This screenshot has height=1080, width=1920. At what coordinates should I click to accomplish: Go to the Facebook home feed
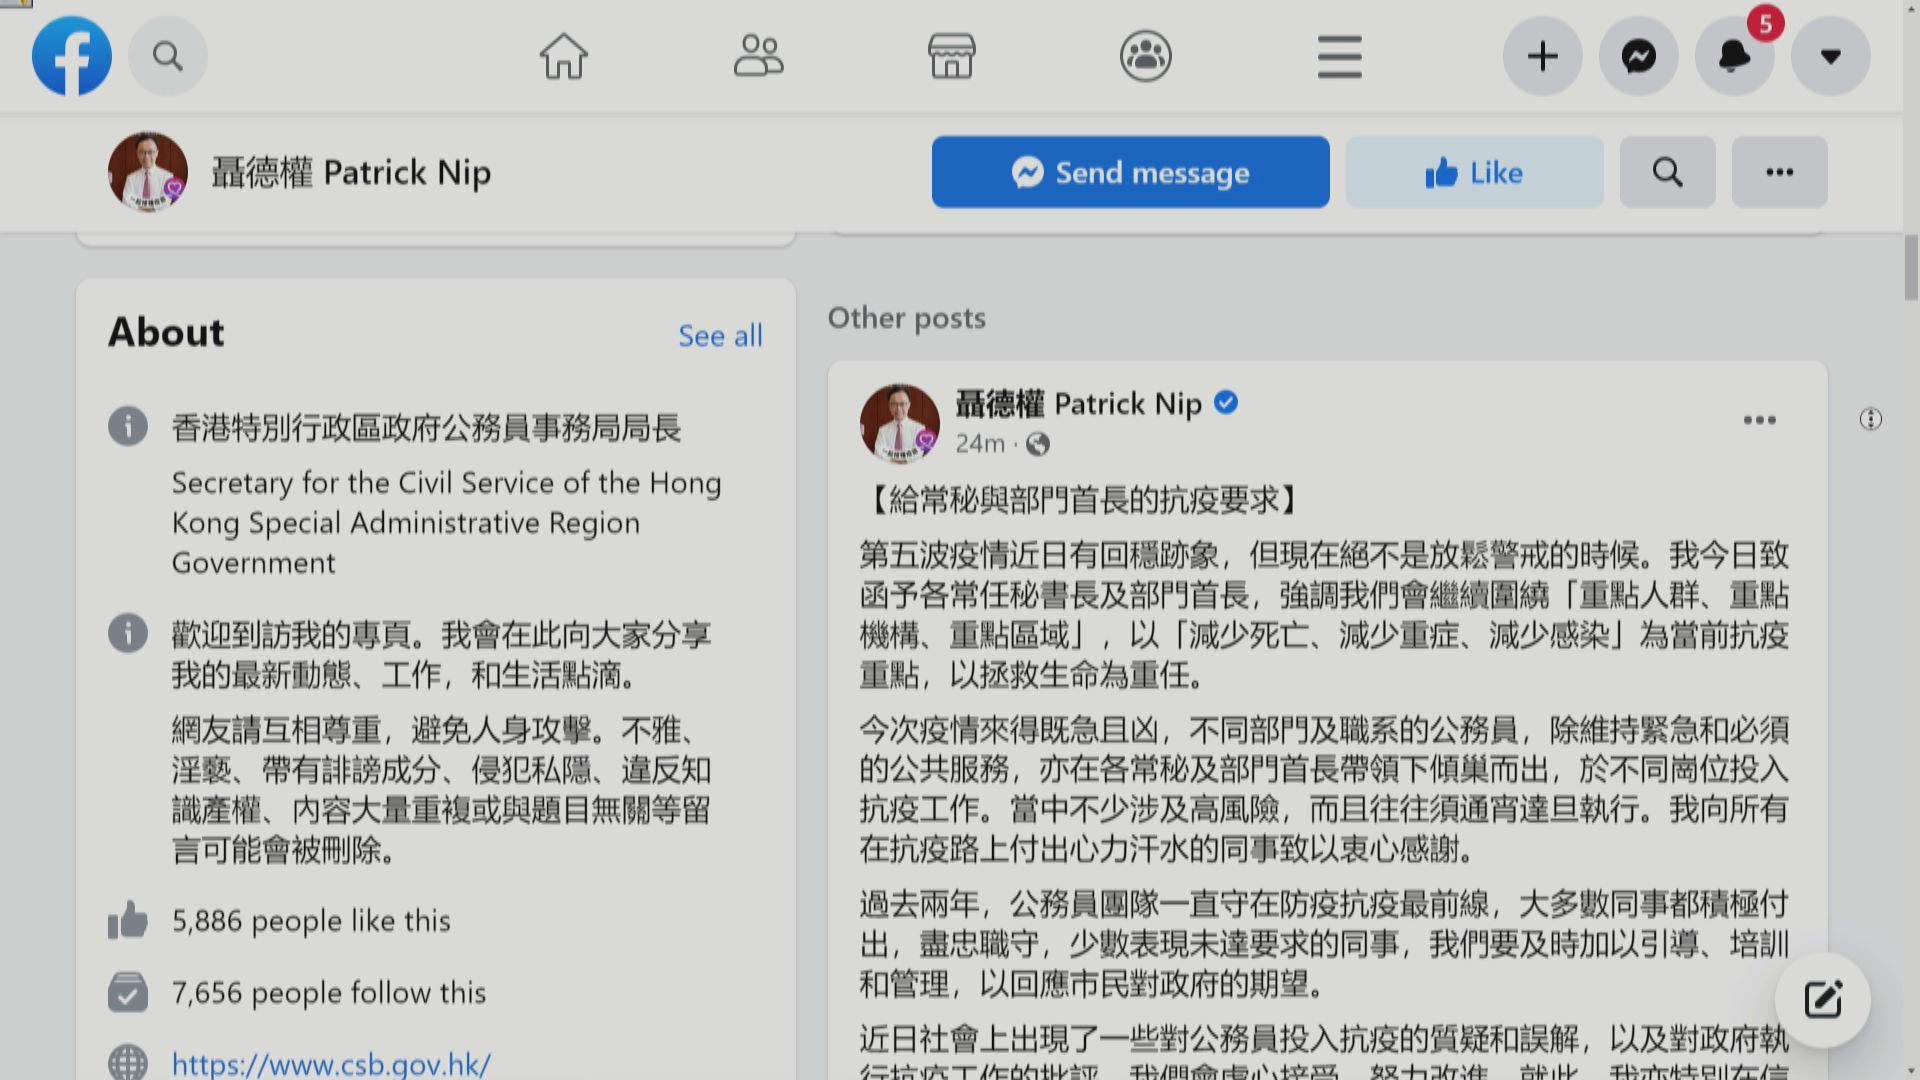coord(563,56)
